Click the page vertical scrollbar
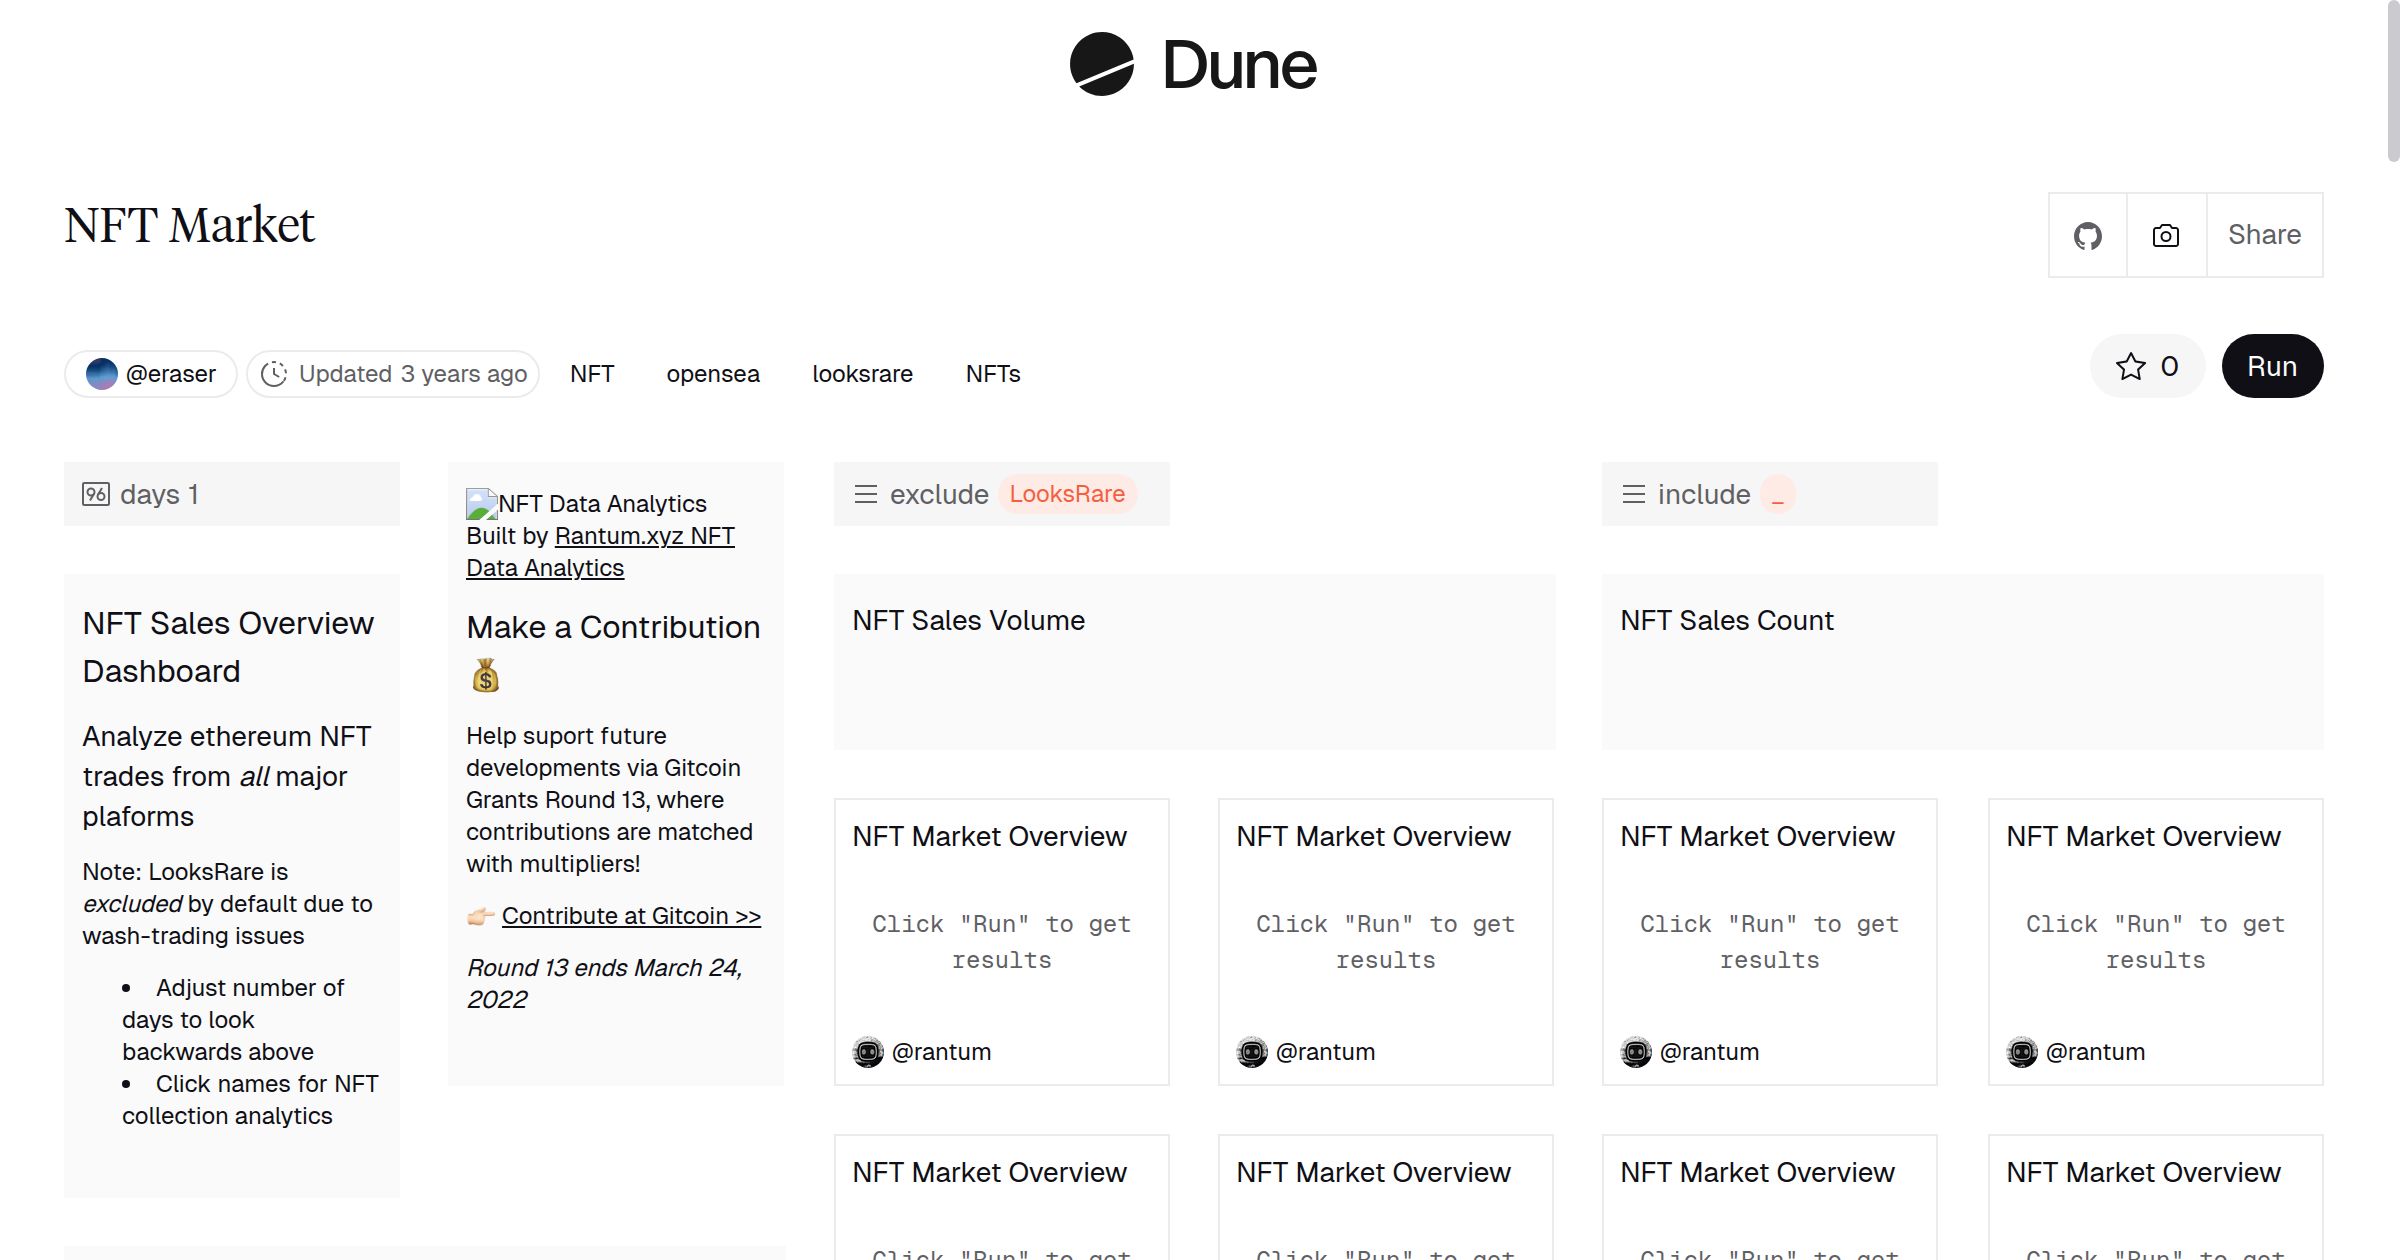 pyautogui.click(x=2392, y=80)
